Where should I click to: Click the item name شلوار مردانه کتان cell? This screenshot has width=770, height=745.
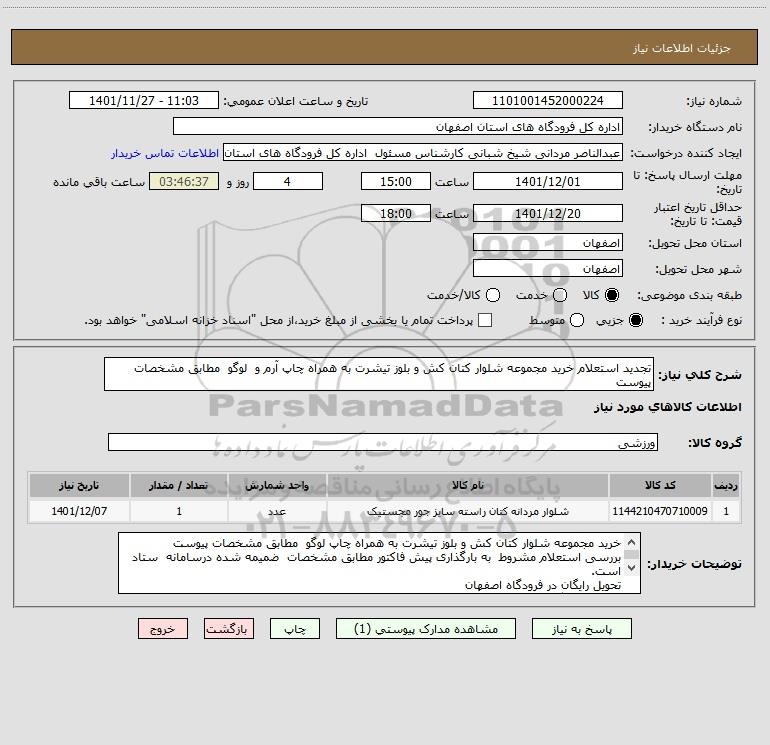coord(468,511)
